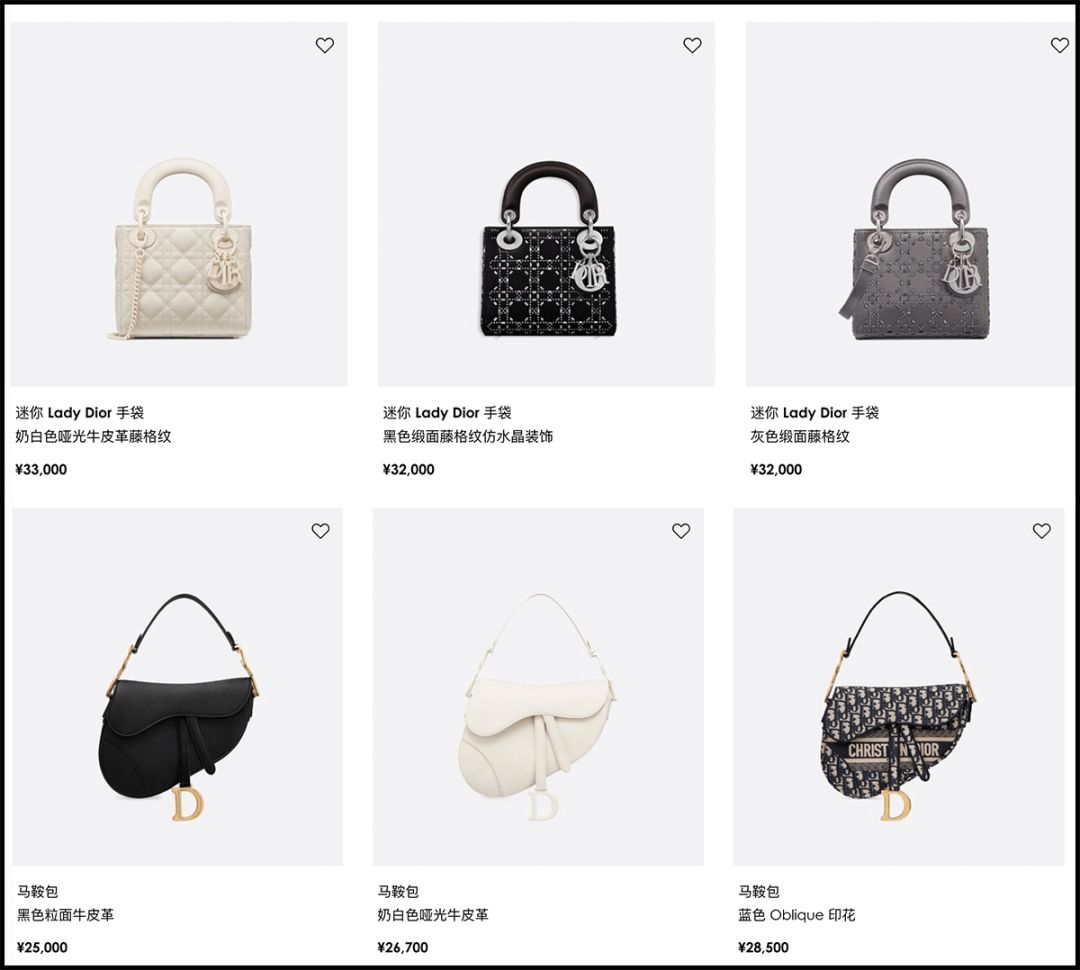Add gray satin Lady Dior to wishlist

tap(1059, 45)
